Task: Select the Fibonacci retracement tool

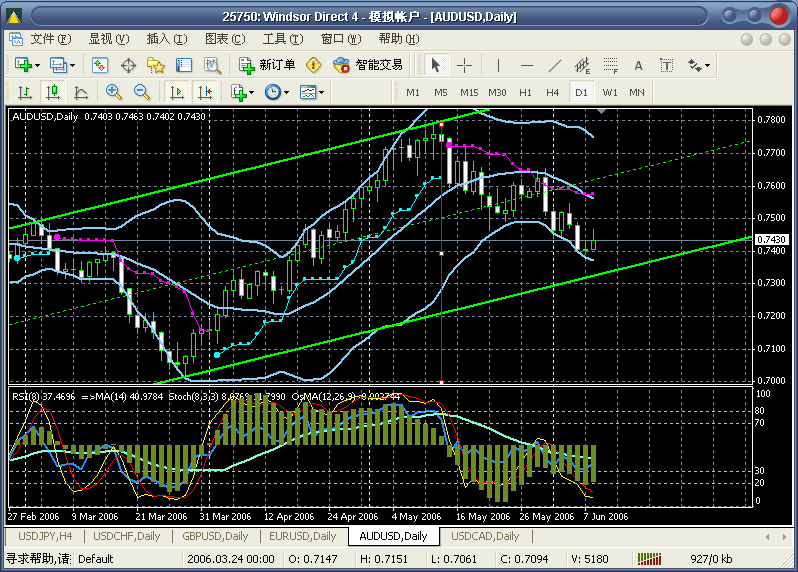Action: (609, 65)
